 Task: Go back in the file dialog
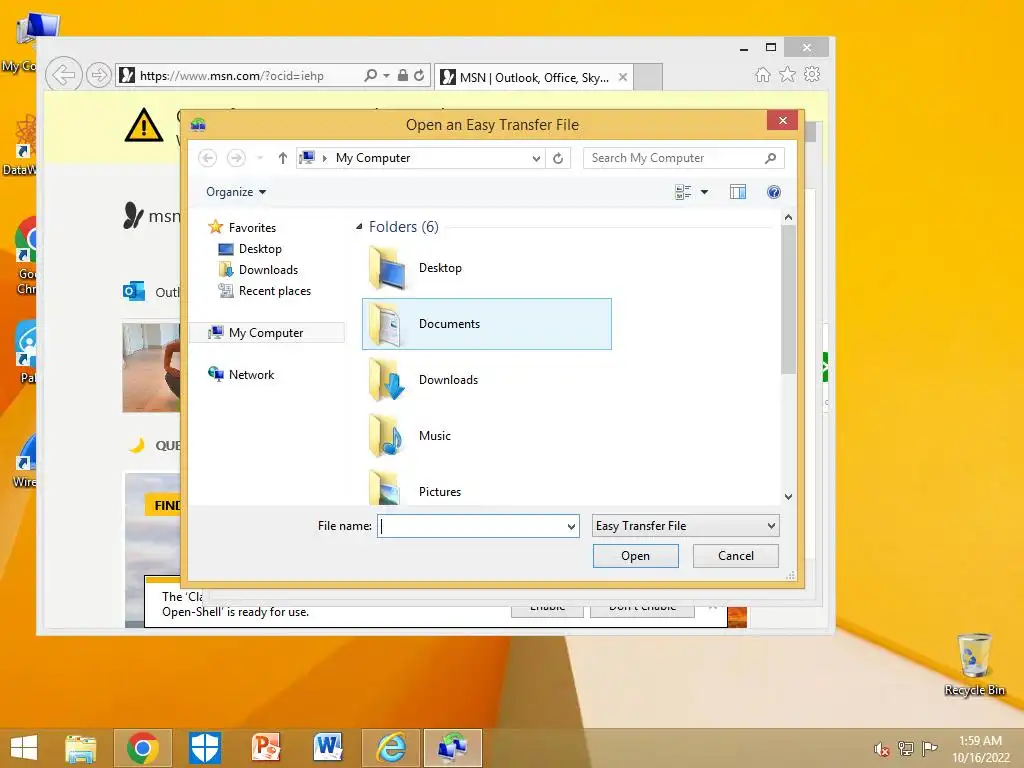(208, 158)
